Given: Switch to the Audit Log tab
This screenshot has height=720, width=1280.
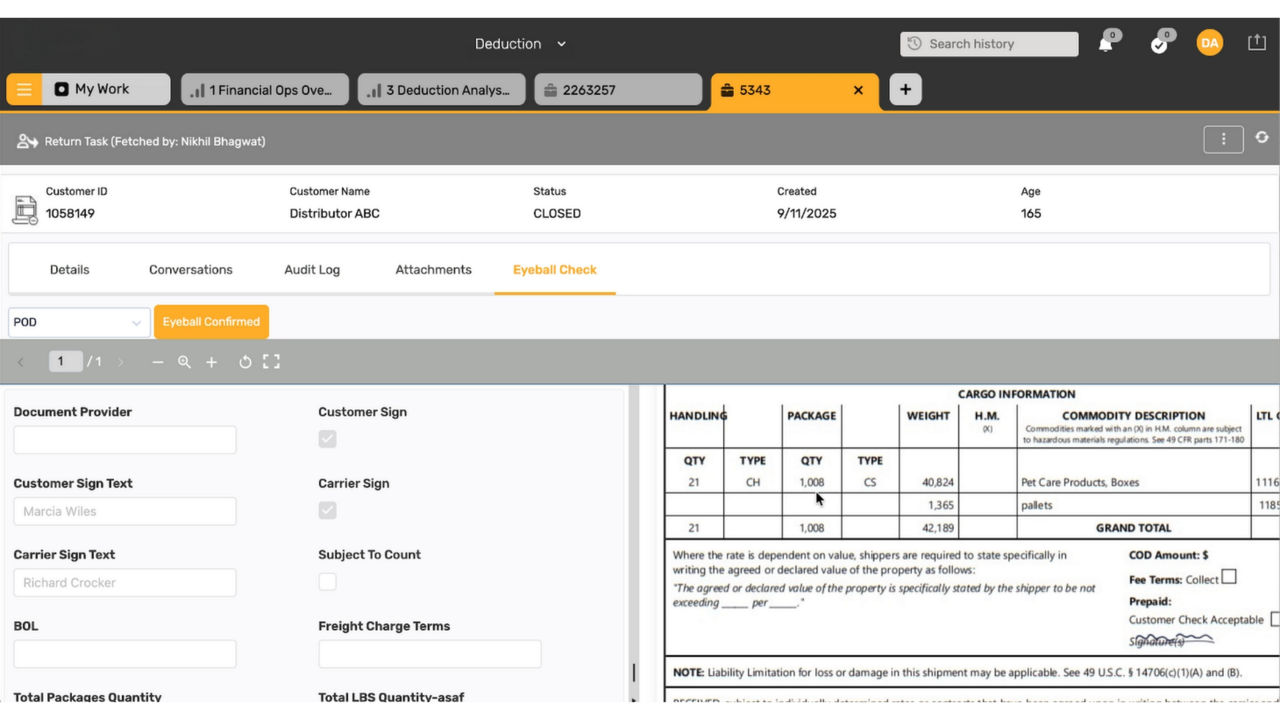Looking at the screenshot, I should (x=312, y=270).
